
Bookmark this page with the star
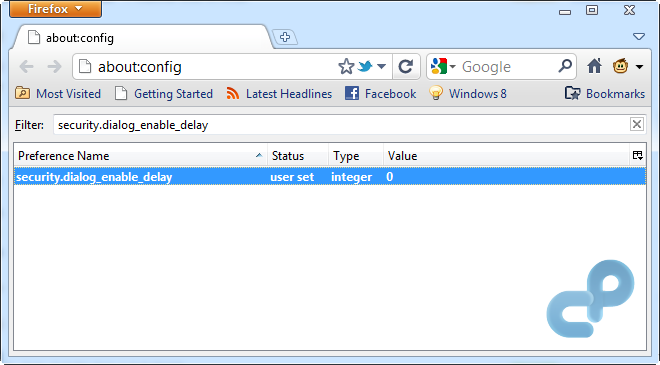[346, 67]
